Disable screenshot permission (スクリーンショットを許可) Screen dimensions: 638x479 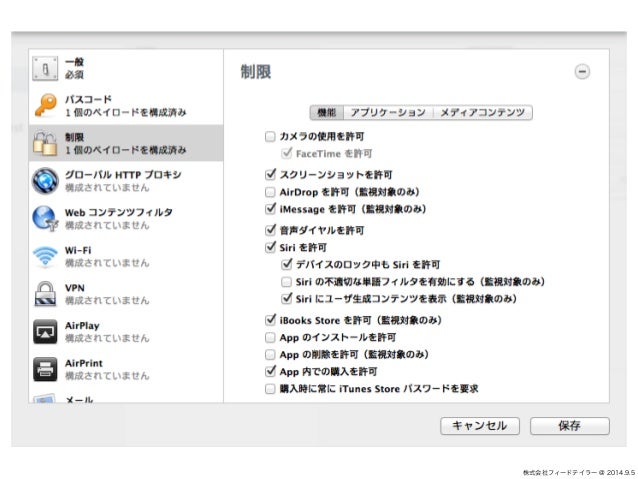coord(270,174)
